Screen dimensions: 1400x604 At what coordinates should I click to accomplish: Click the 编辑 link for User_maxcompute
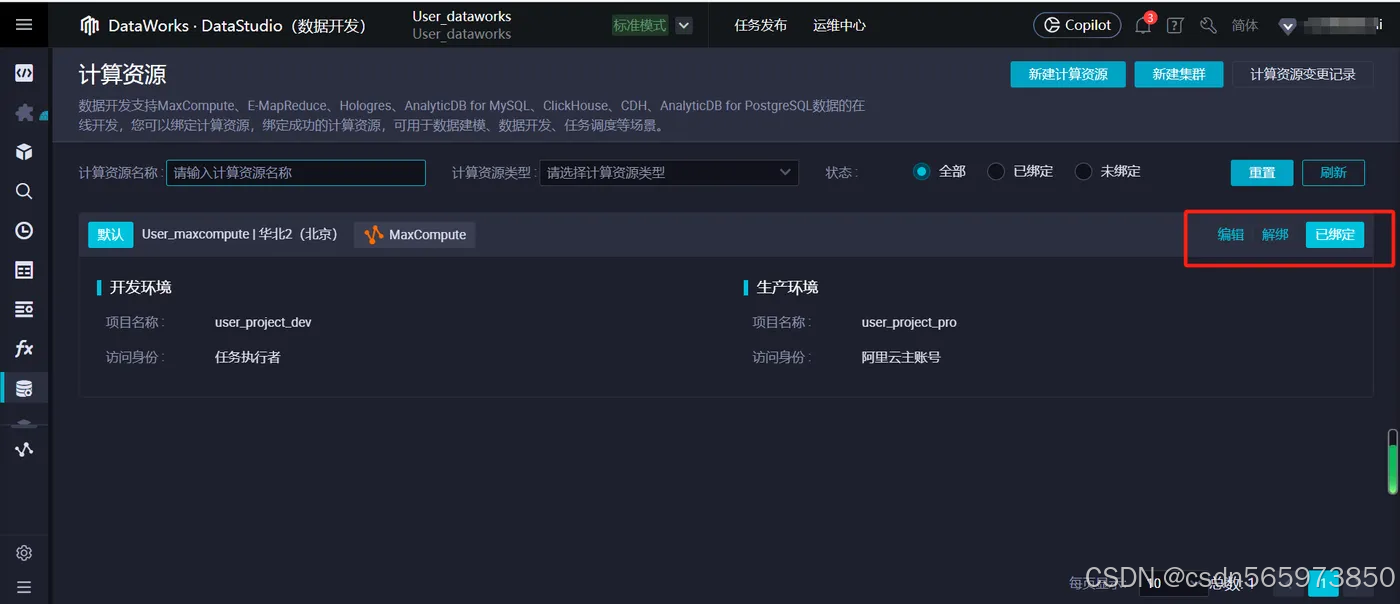click(x=1231, y=235)
